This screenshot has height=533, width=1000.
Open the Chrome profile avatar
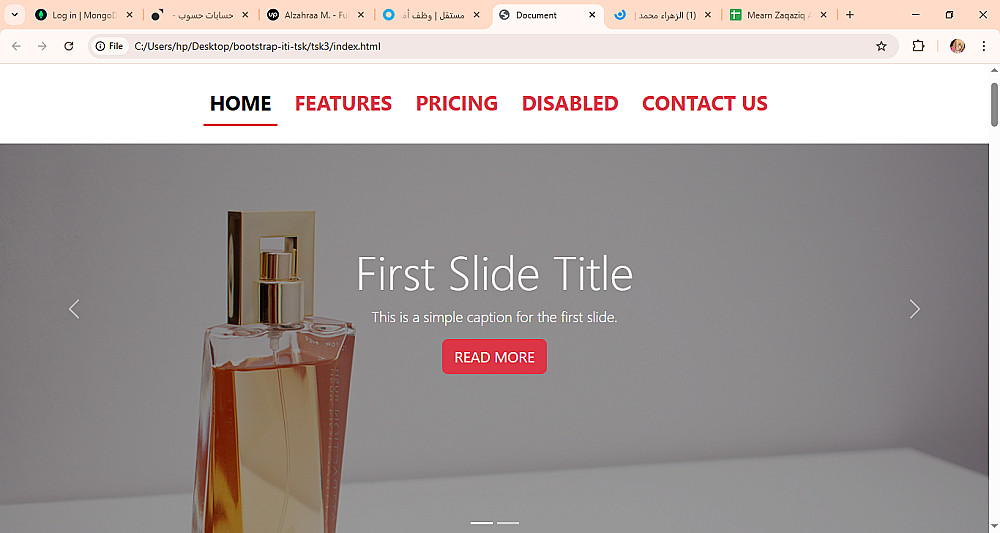click(x=957, y=46)
